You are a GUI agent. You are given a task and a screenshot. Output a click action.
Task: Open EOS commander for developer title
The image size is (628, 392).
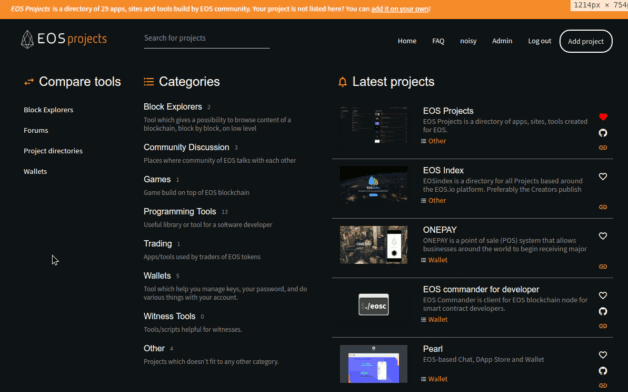point(481,289)
